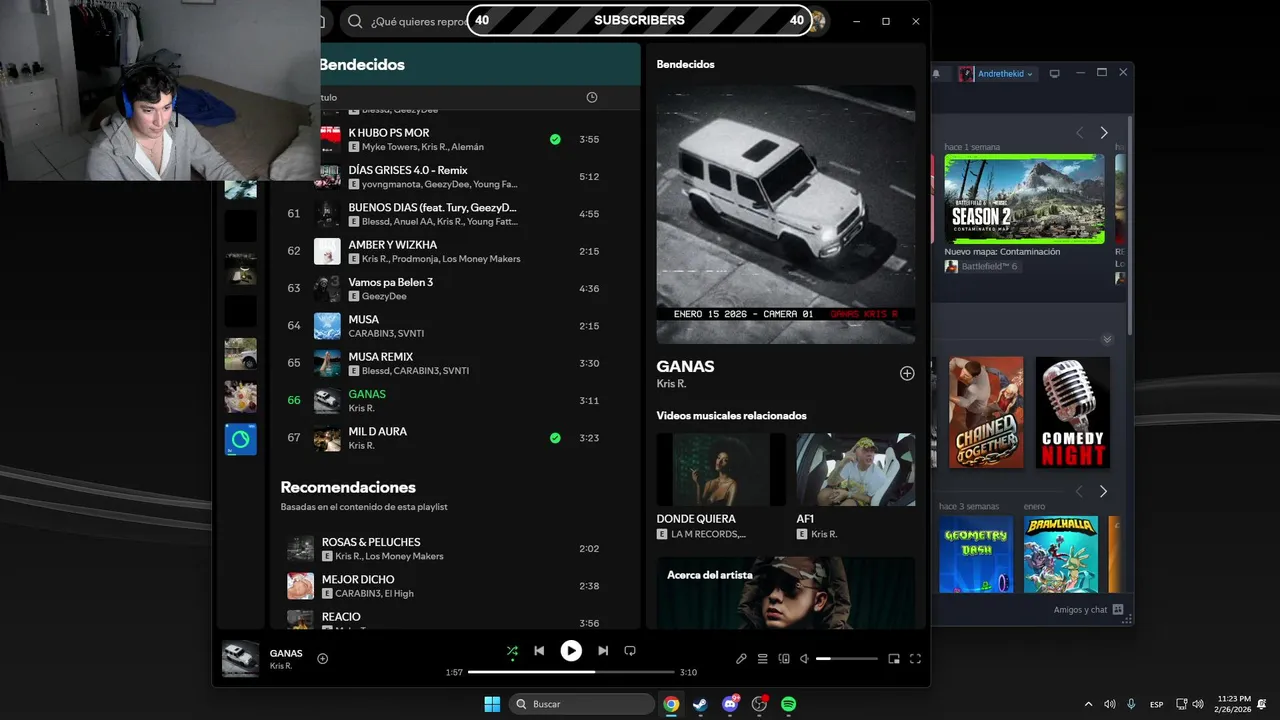Toggle saved checkmark for MIL D AURA

[x=555, y=438]
